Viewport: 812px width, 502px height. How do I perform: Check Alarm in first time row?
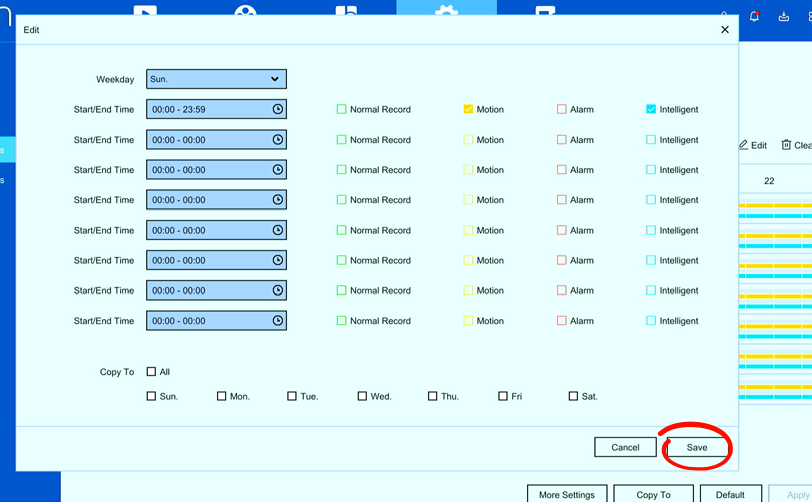(x=561, y=109)
